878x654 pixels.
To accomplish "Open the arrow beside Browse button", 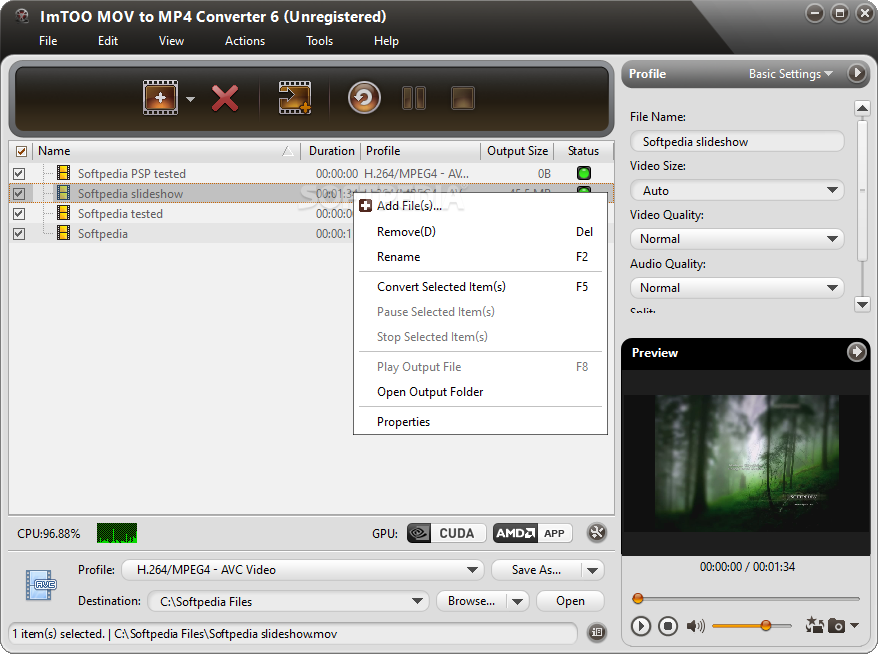I will (517, 601).
